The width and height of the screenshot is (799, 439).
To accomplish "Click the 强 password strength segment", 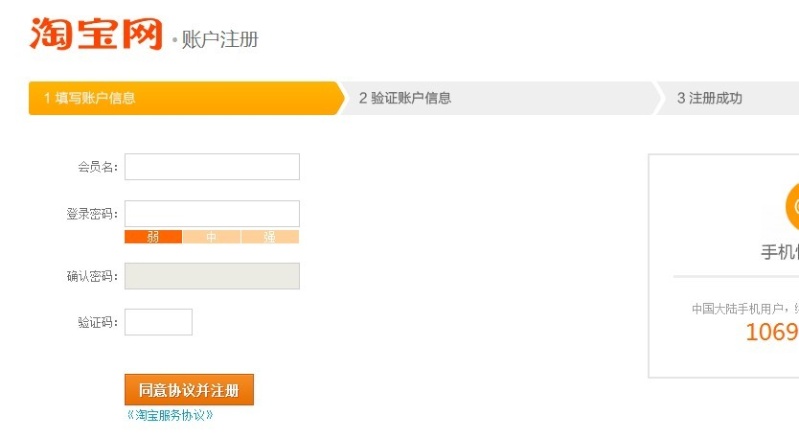I will point(270,237).
